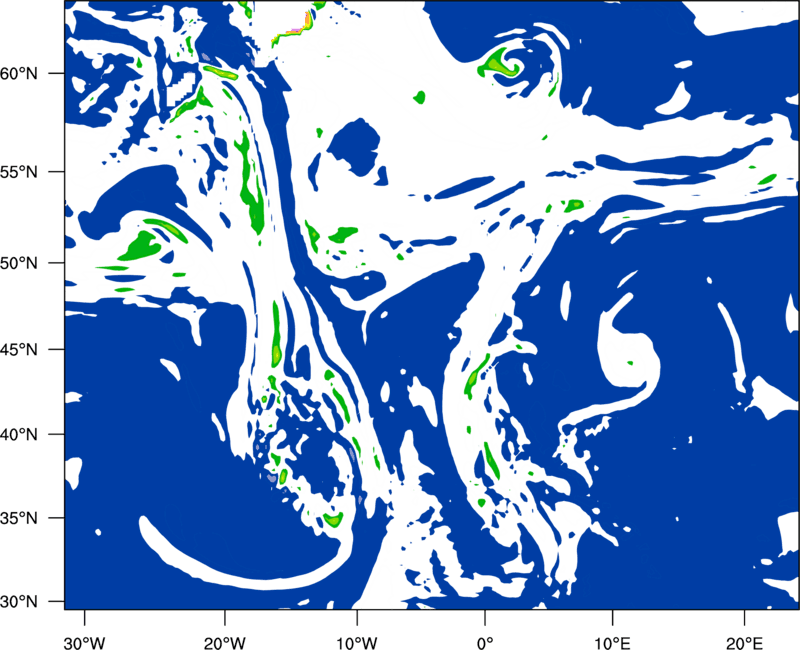
Task: Click the 60°N latitude label
Action: (x=19, y=74)
